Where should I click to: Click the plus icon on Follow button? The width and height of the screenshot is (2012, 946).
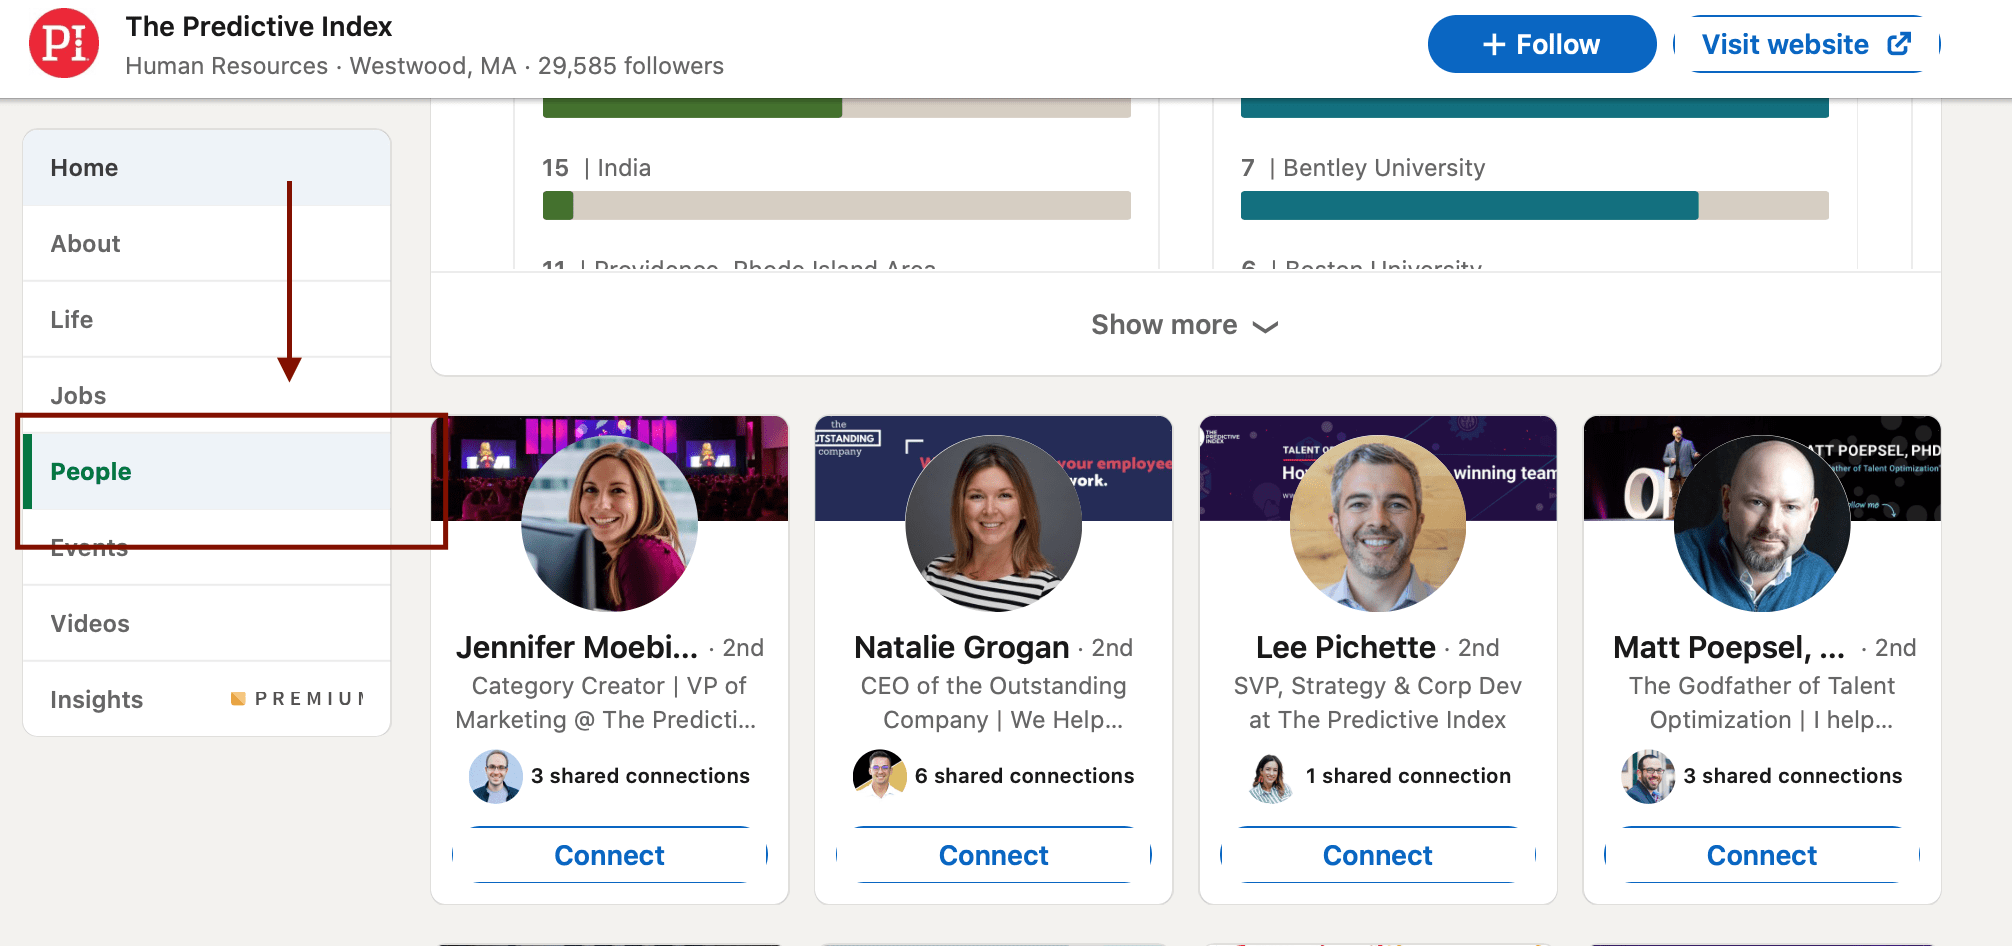tap(1494, 45)
